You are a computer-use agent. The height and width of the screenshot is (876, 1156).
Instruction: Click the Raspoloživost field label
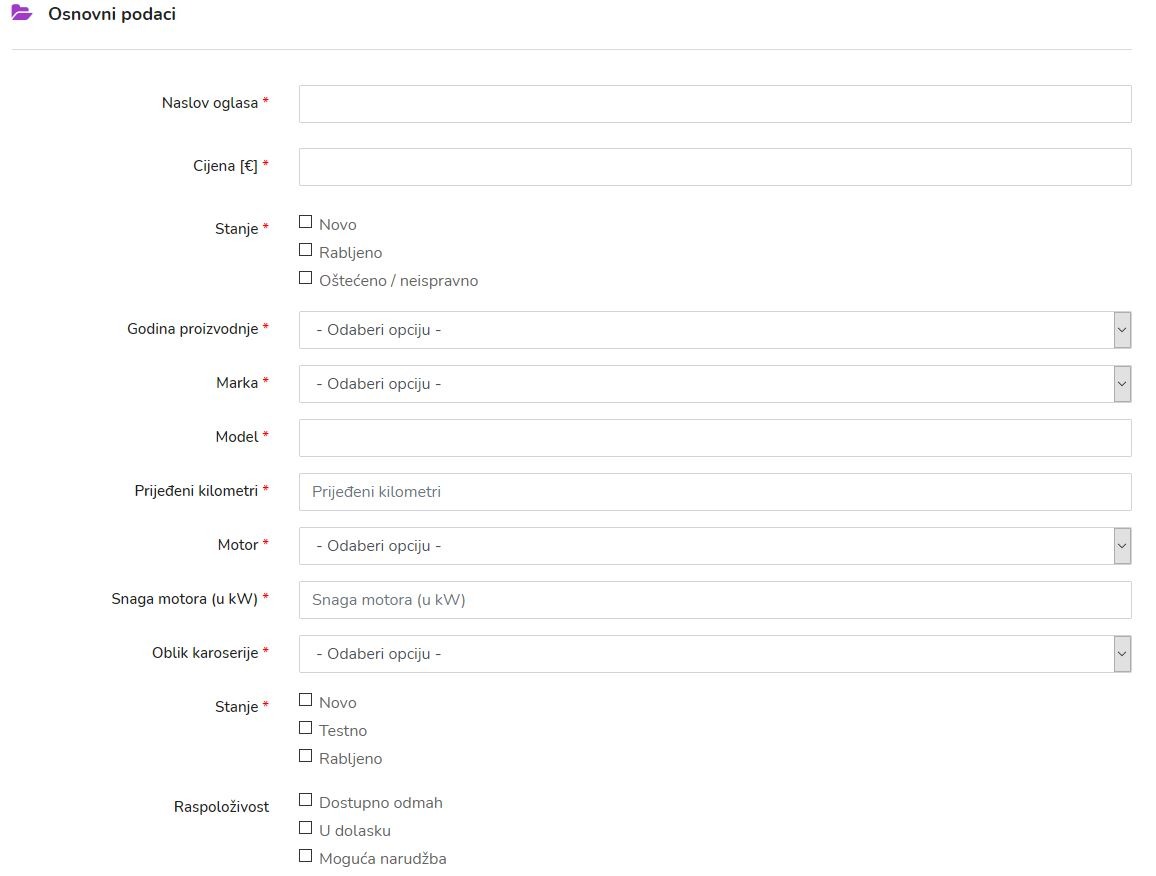[x=221, y=807]
